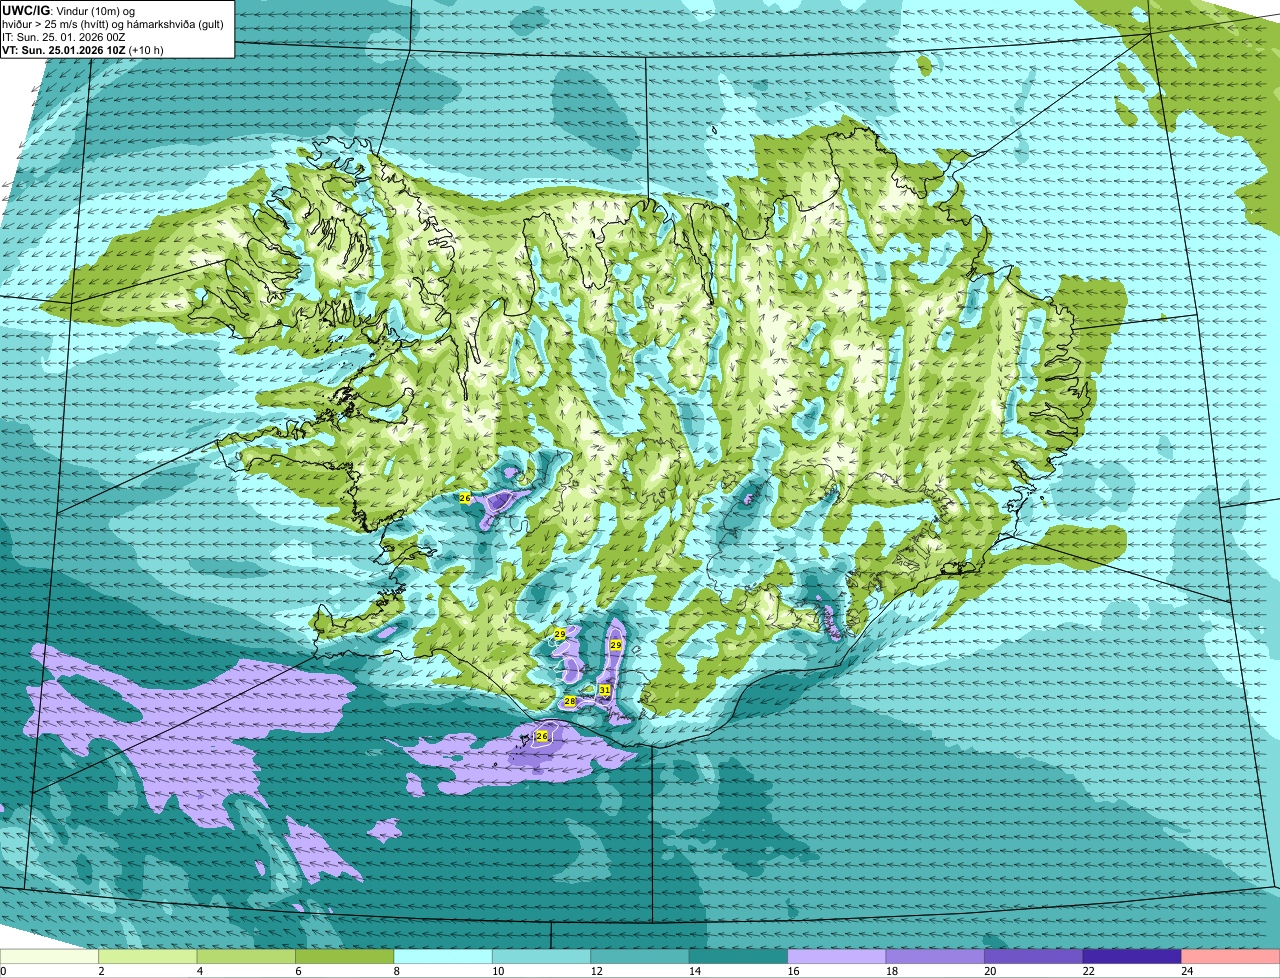The image size is (1280, 978).
Task: Click the title text "UWC/IG: Vindur (10m) og"
Action: tap(68, 10)
